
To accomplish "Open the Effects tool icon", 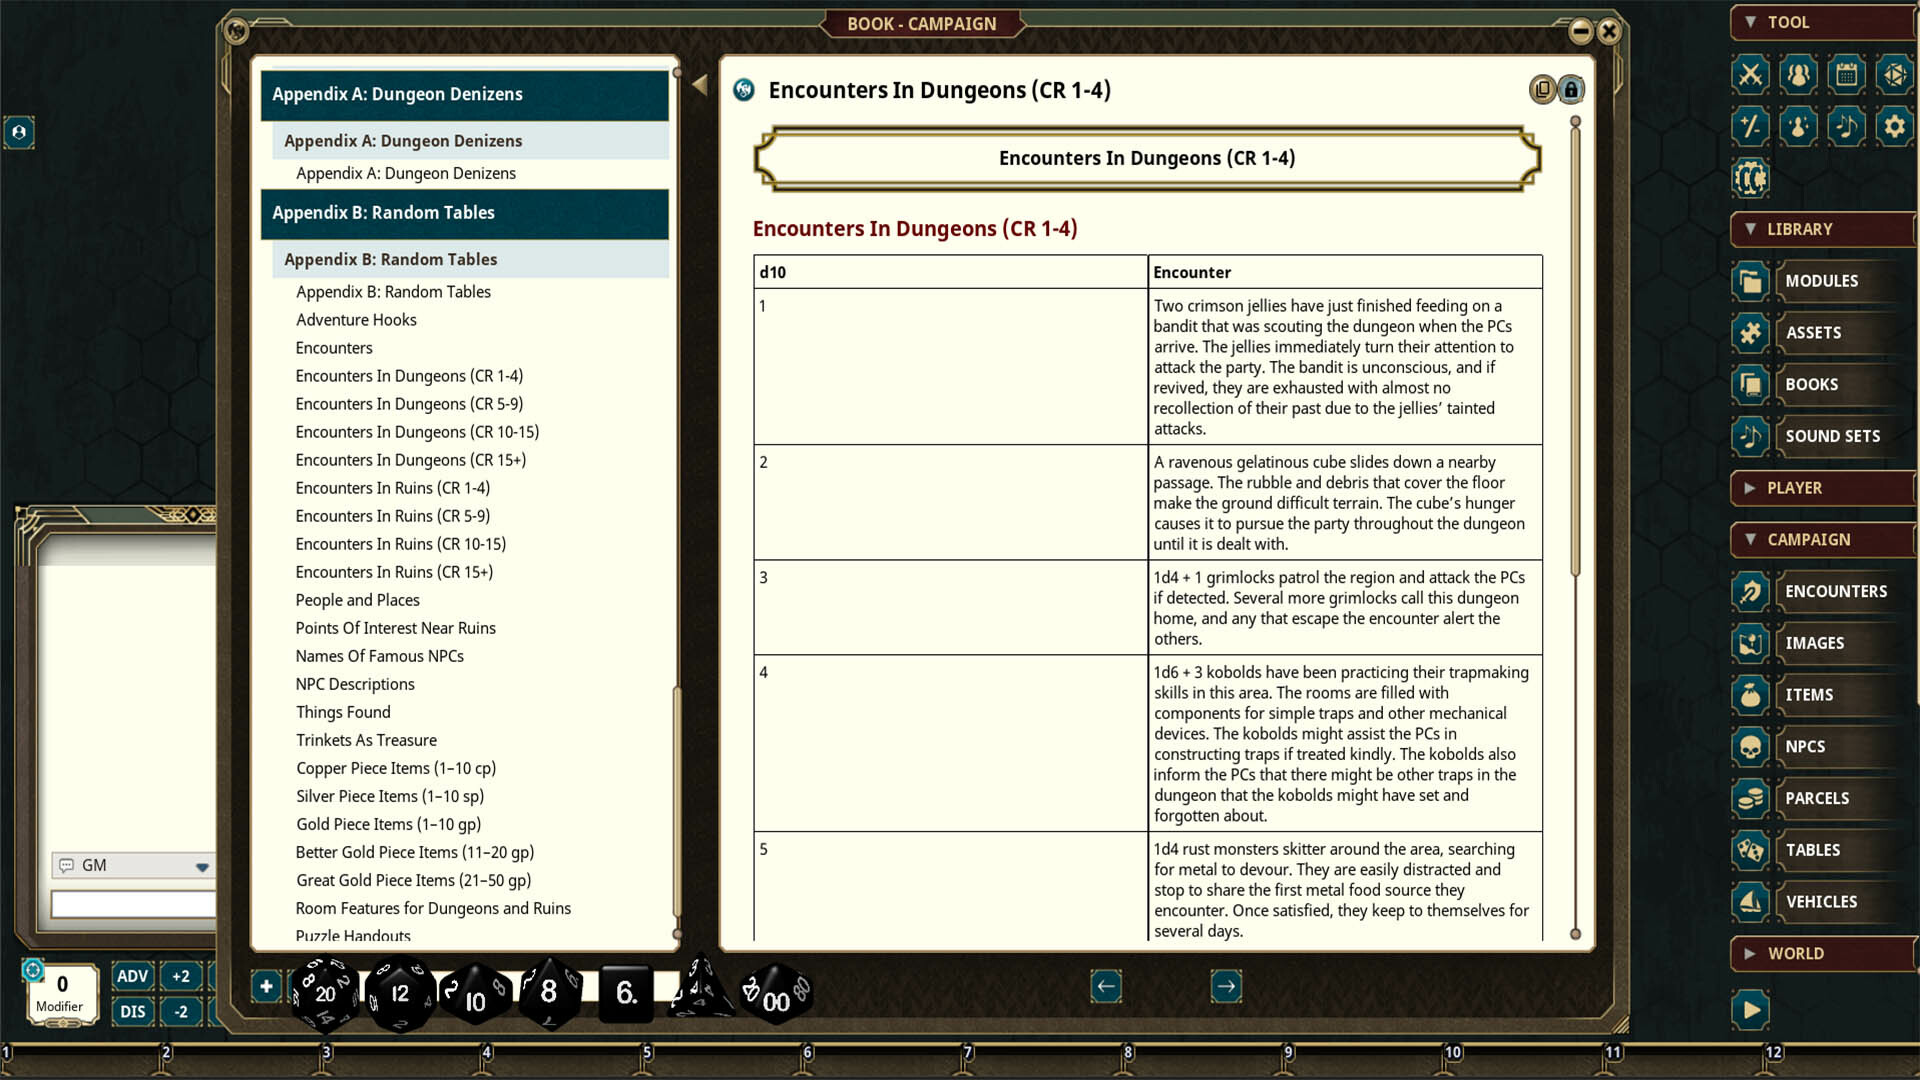I will (1797, 127).
